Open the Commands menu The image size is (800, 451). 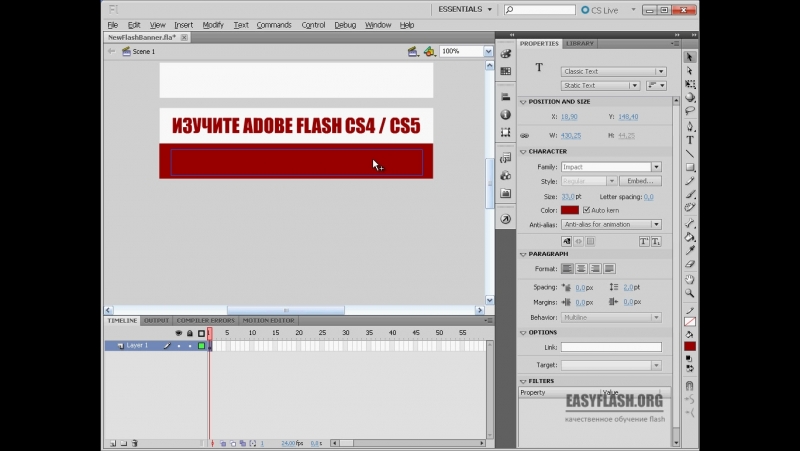[274, 25]
